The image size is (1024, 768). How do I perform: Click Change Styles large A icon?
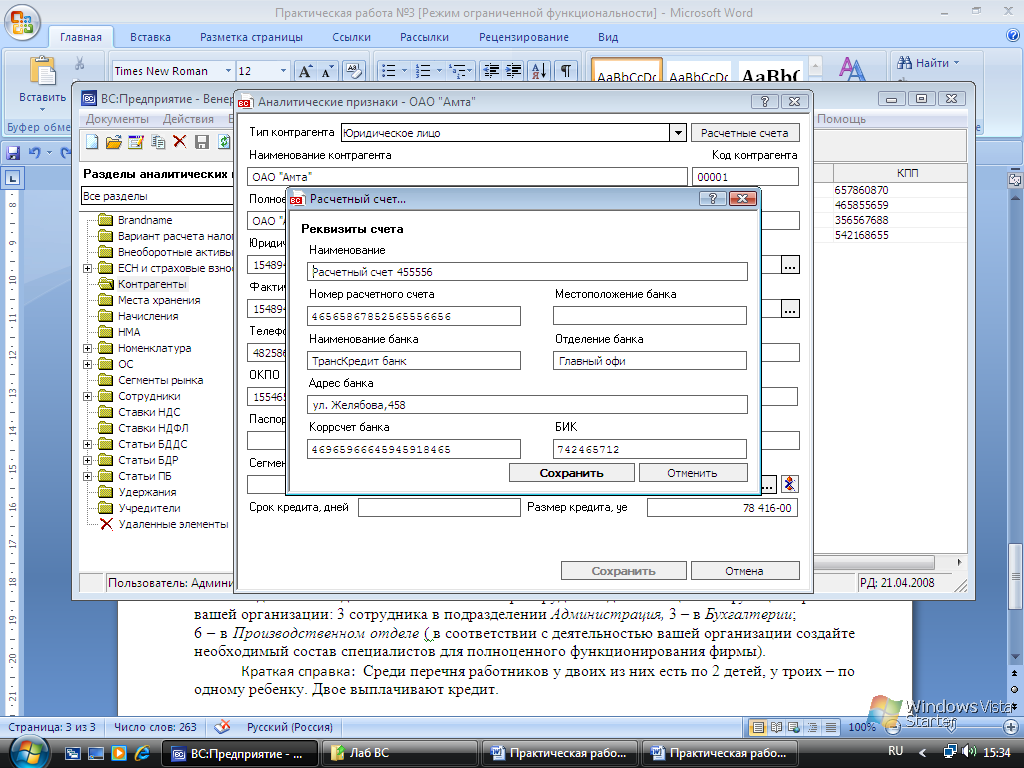click(852, 69)
